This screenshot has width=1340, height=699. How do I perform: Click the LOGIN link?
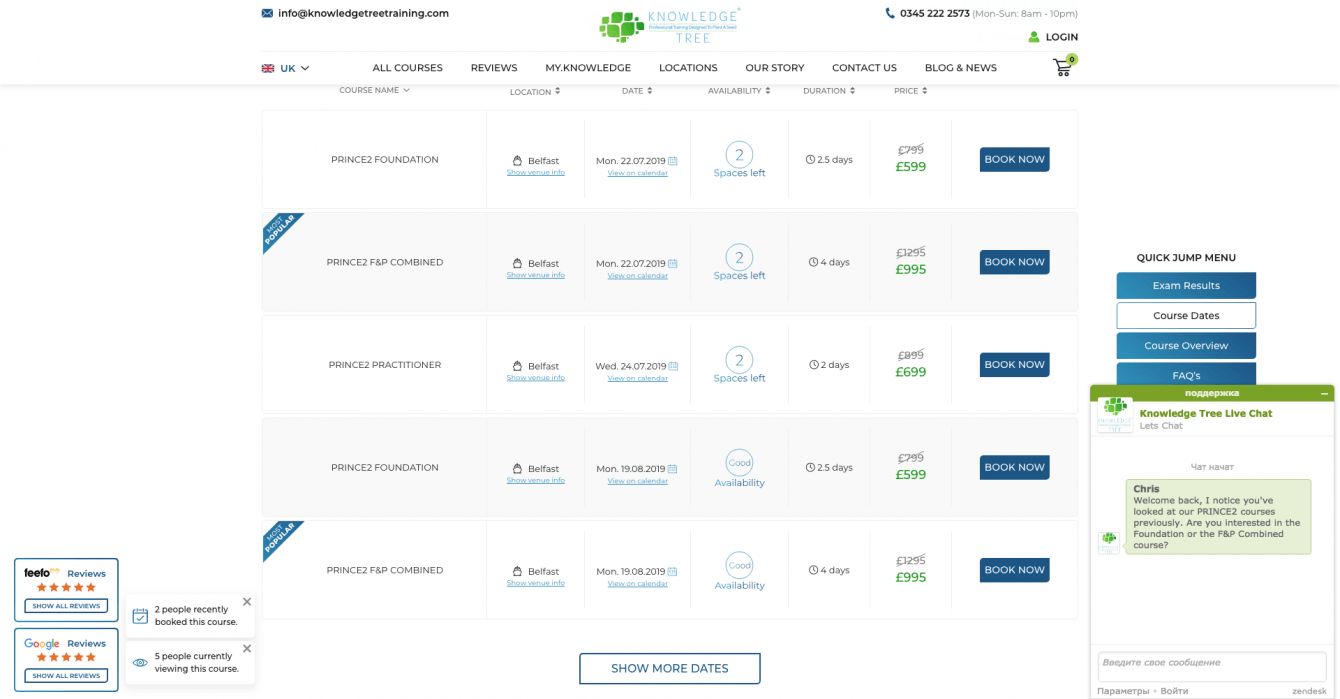pos(1062,37)
